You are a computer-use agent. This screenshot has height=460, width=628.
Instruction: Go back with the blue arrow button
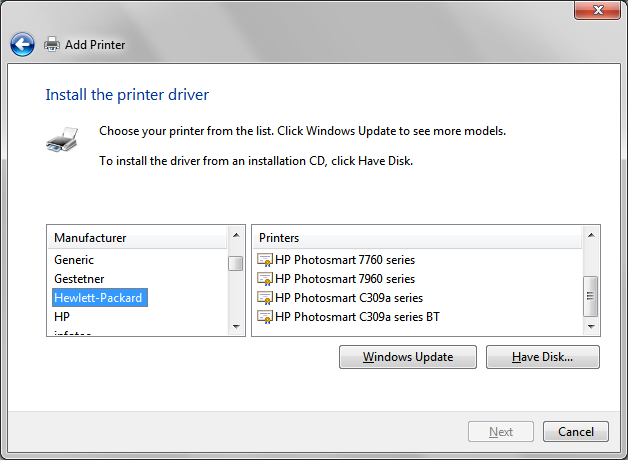point(22,44)
